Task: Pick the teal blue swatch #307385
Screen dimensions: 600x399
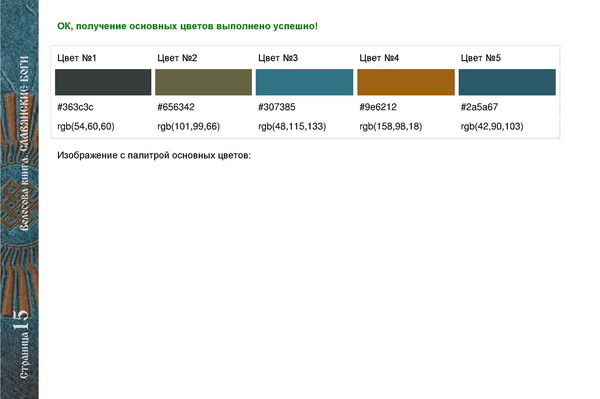Action: click(x=305, y=82)
